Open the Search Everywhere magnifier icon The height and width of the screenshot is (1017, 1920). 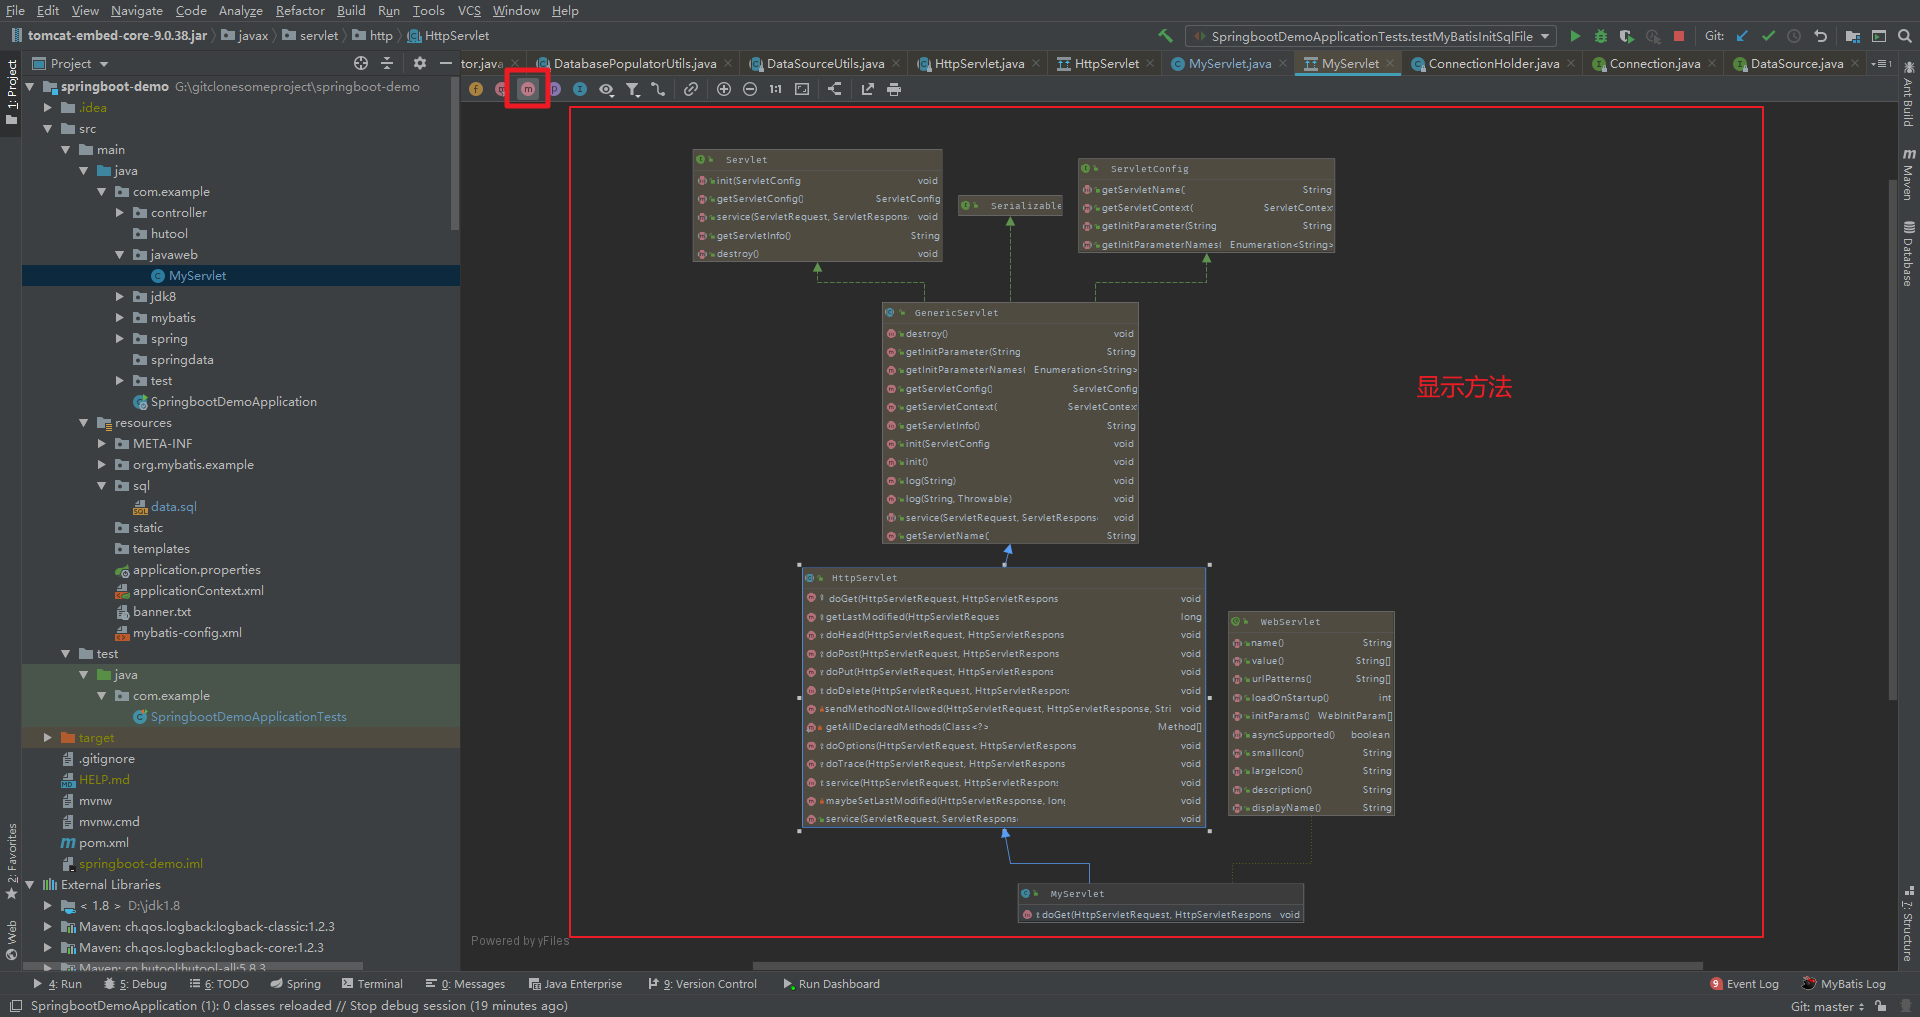pos(1903,35)
